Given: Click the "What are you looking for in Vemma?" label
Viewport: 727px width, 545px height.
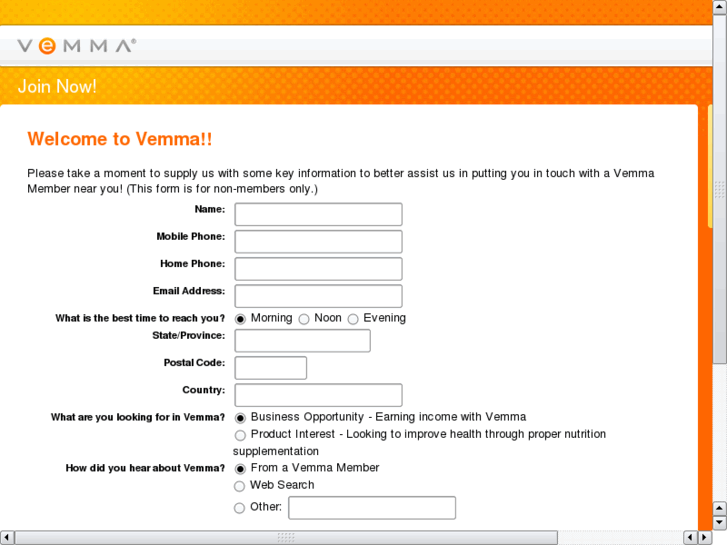Looking at the screenshot, I should 138,417.
